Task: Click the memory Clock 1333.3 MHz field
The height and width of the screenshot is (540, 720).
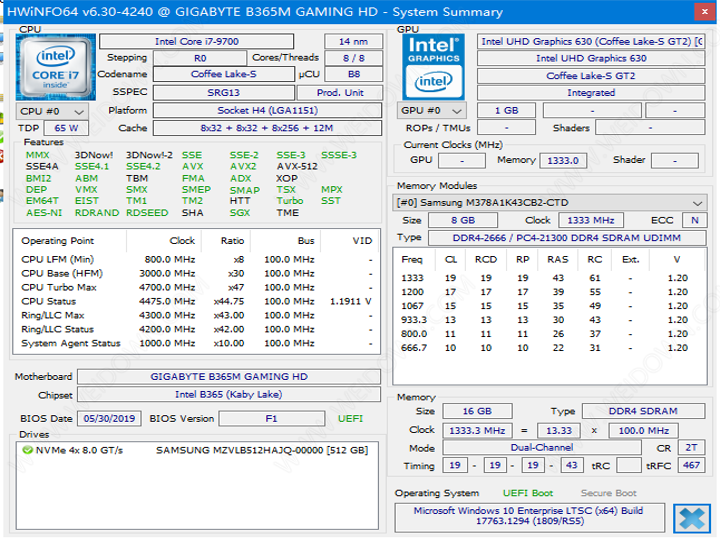Action: [477, 431]
